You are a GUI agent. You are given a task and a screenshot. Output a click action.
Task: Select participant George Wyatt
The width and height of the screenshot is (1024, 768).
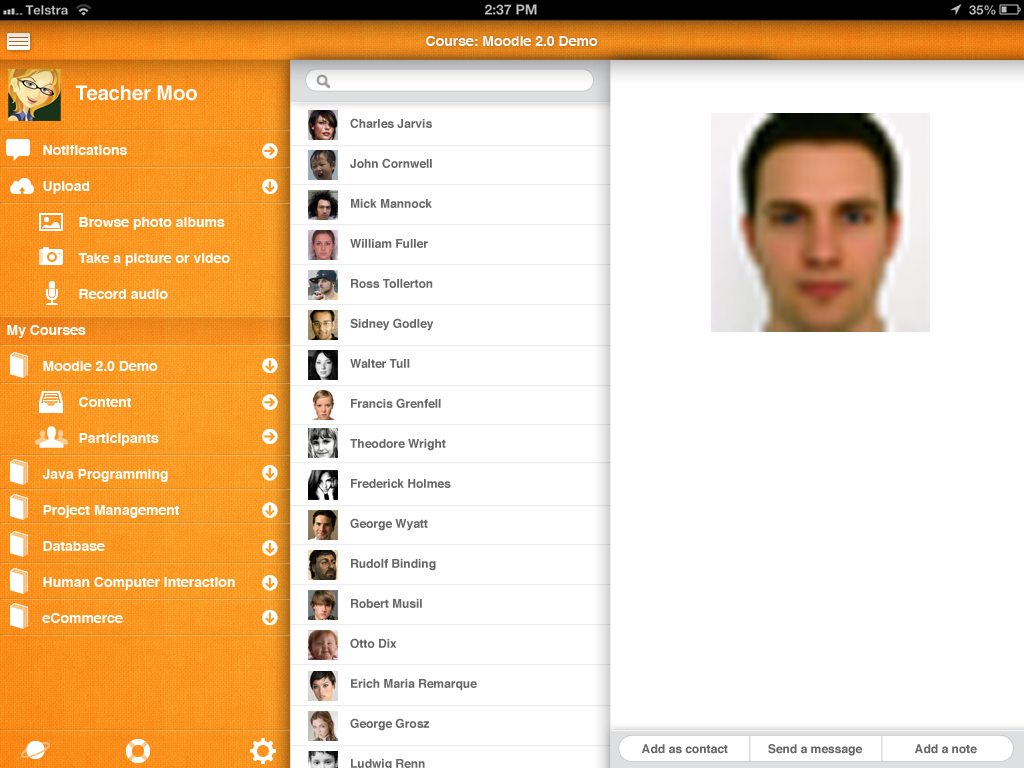[450, 524]
